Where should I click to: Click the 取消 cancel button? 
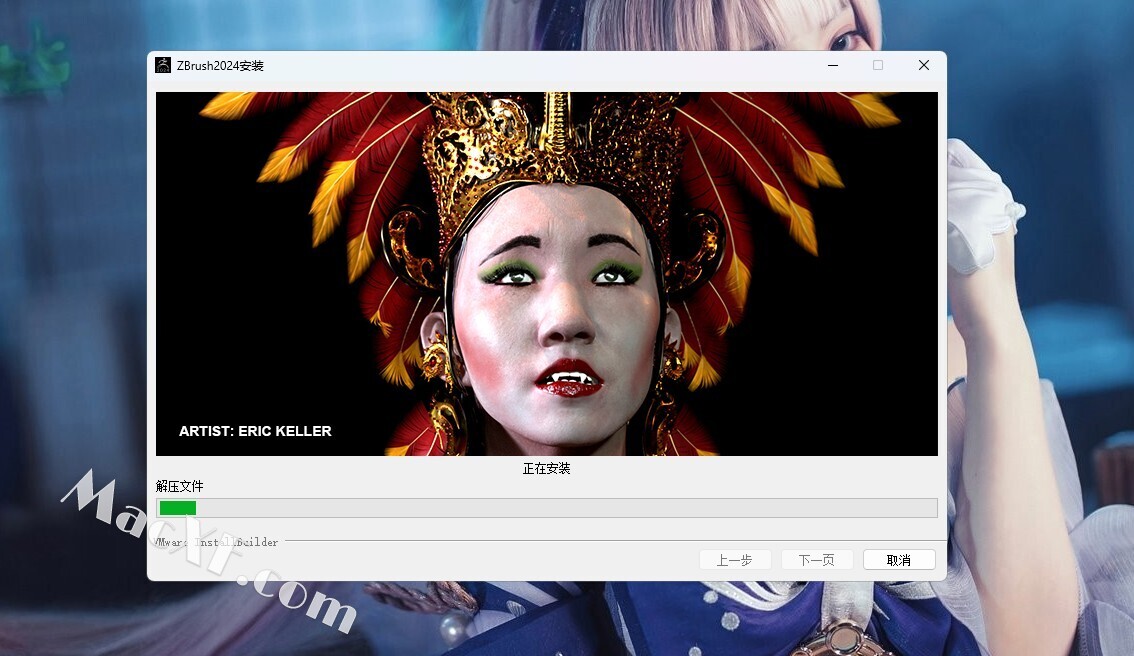coord(899,560)
